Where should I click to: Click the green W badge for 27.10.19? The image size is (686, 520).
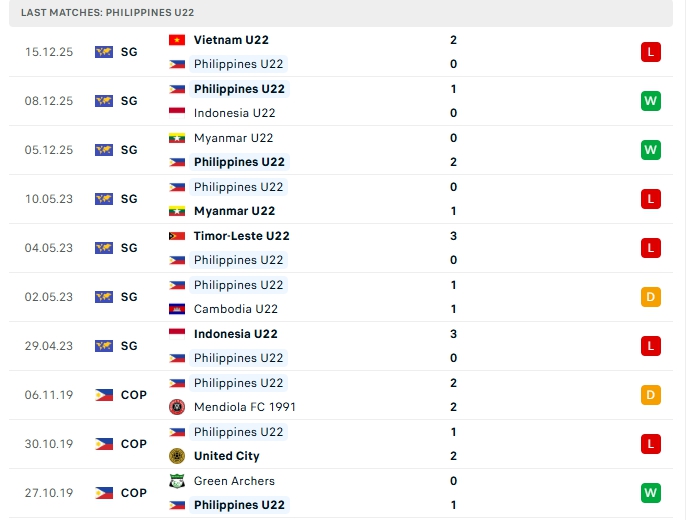click(651, 493)
